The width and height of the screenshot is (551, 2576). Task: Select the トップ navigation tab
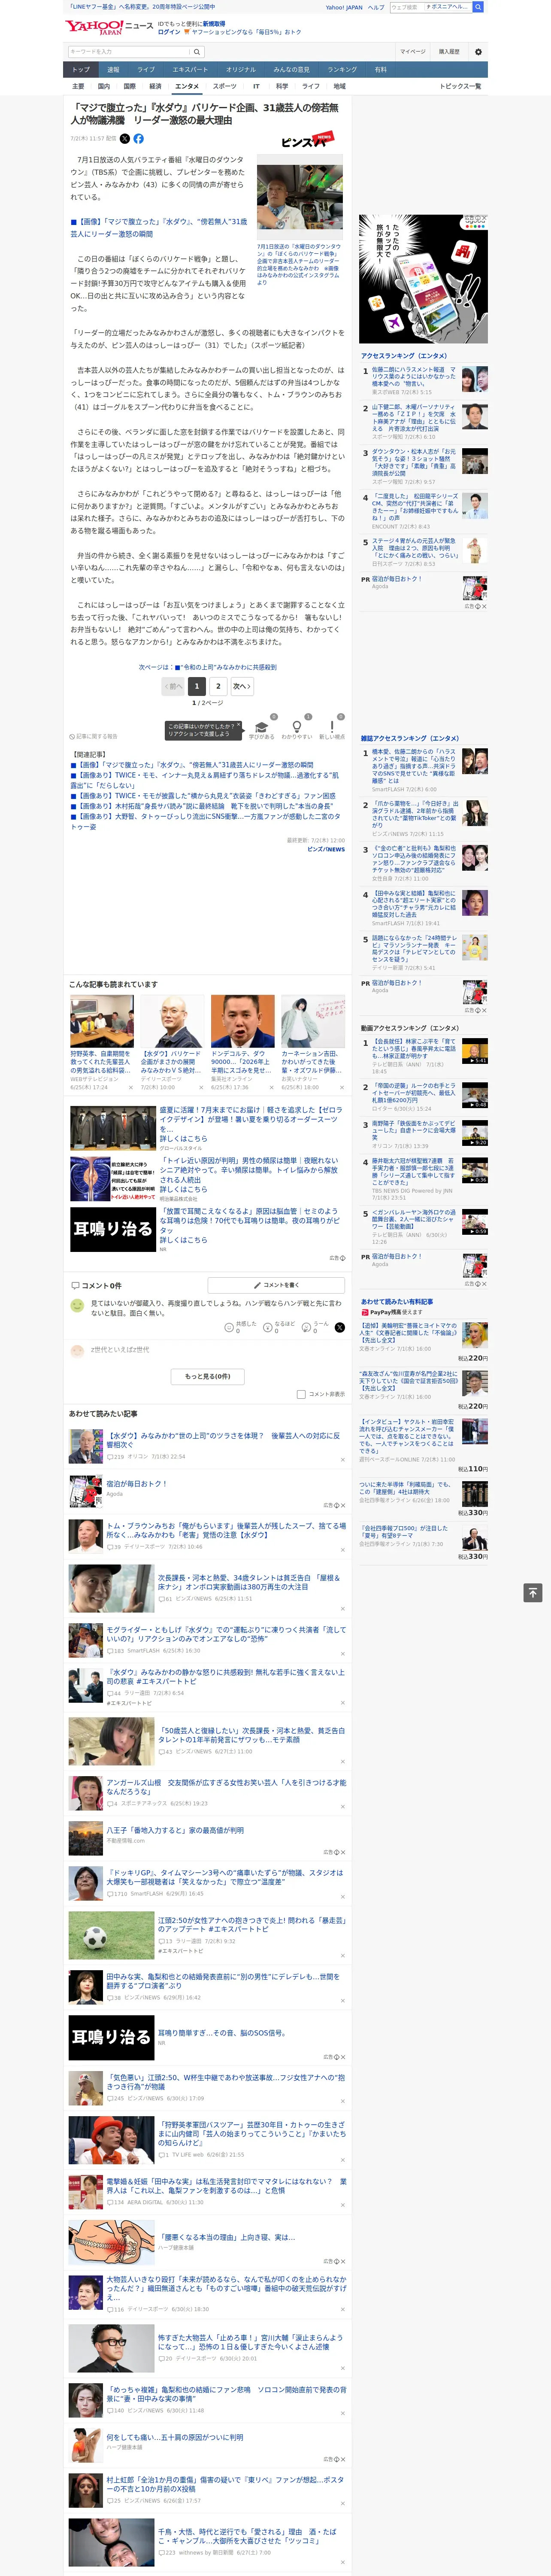click(x=81, y=70)
